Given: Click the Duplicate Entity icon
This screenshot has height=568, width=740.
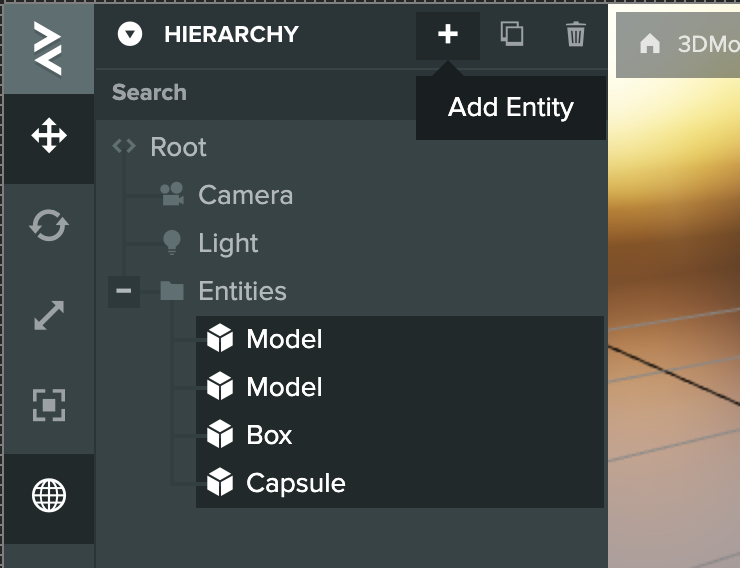Looking at the screenshot, I should [512, 35].
